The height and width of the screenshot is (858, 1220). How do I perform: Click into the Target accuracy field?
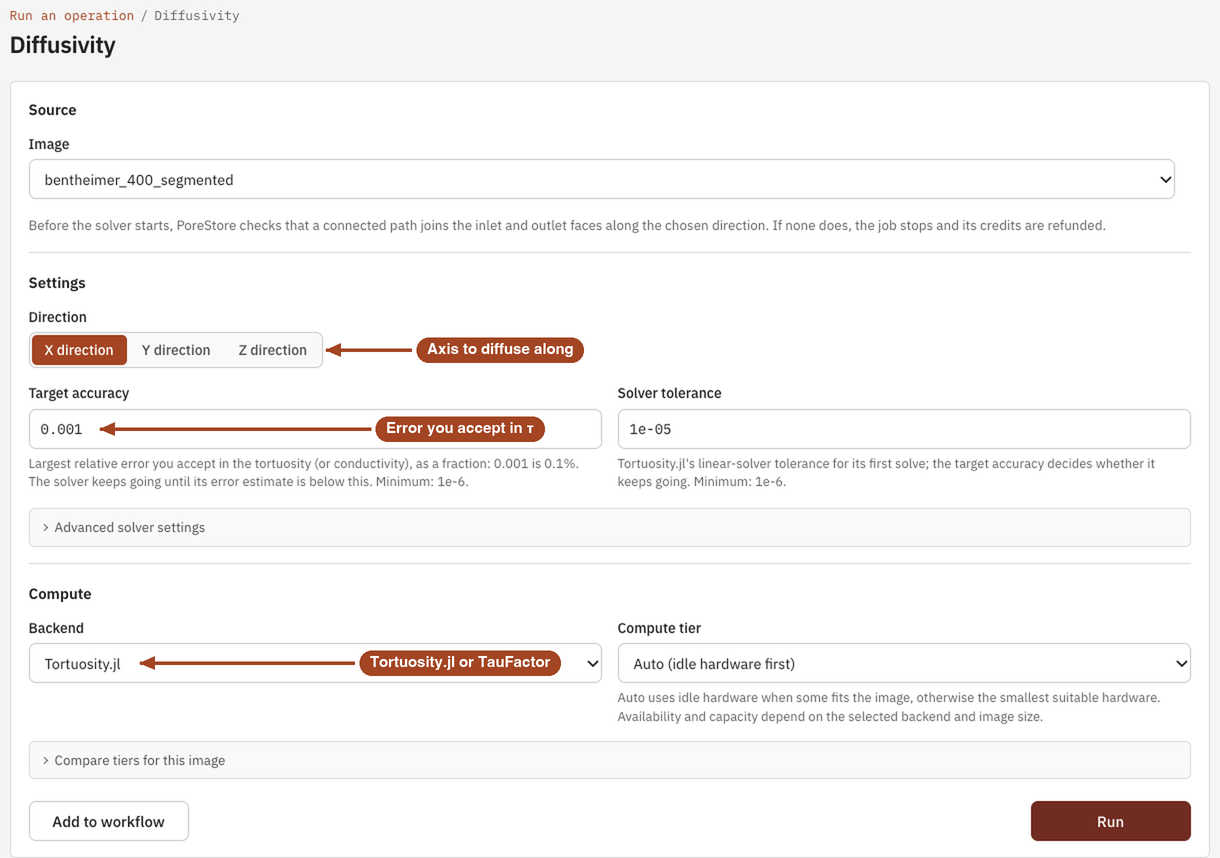coord(315,429)
